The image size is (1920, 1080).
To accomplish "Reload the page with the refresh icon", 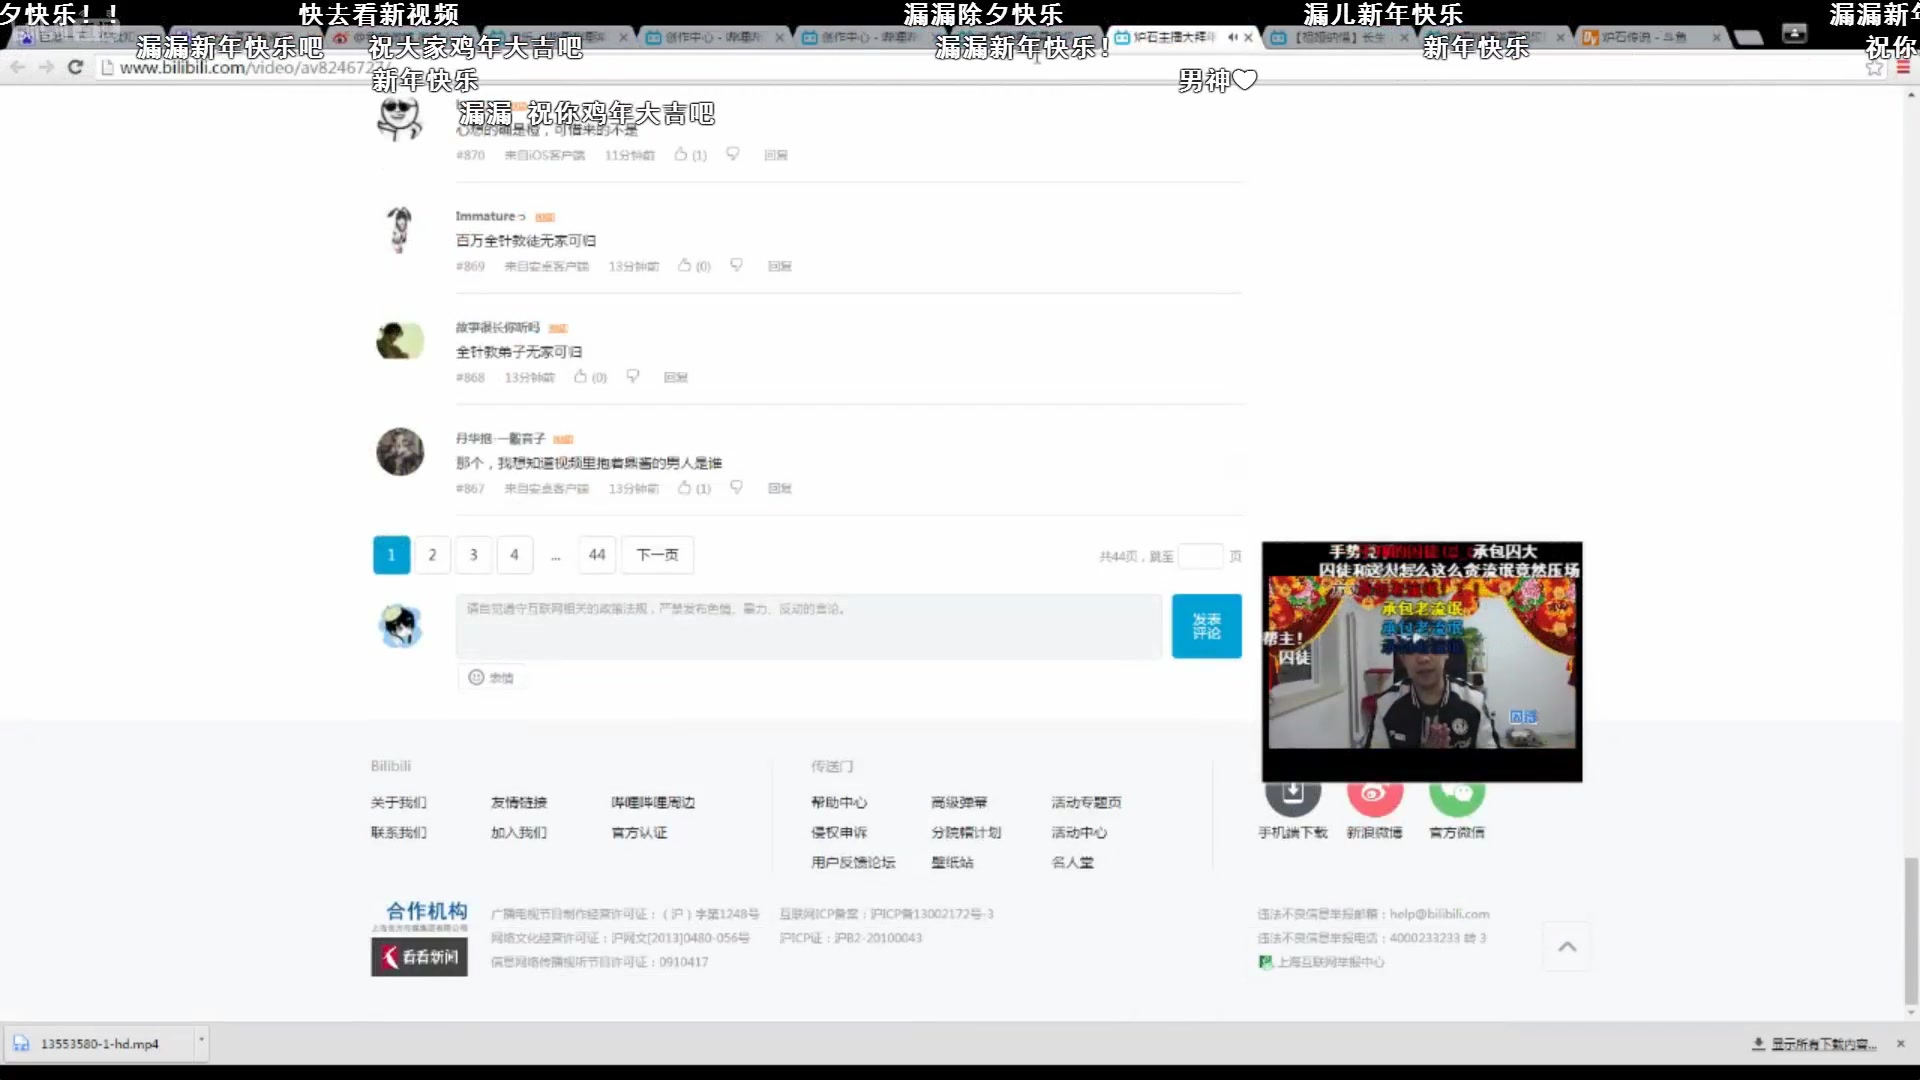I will pos(75,67).
